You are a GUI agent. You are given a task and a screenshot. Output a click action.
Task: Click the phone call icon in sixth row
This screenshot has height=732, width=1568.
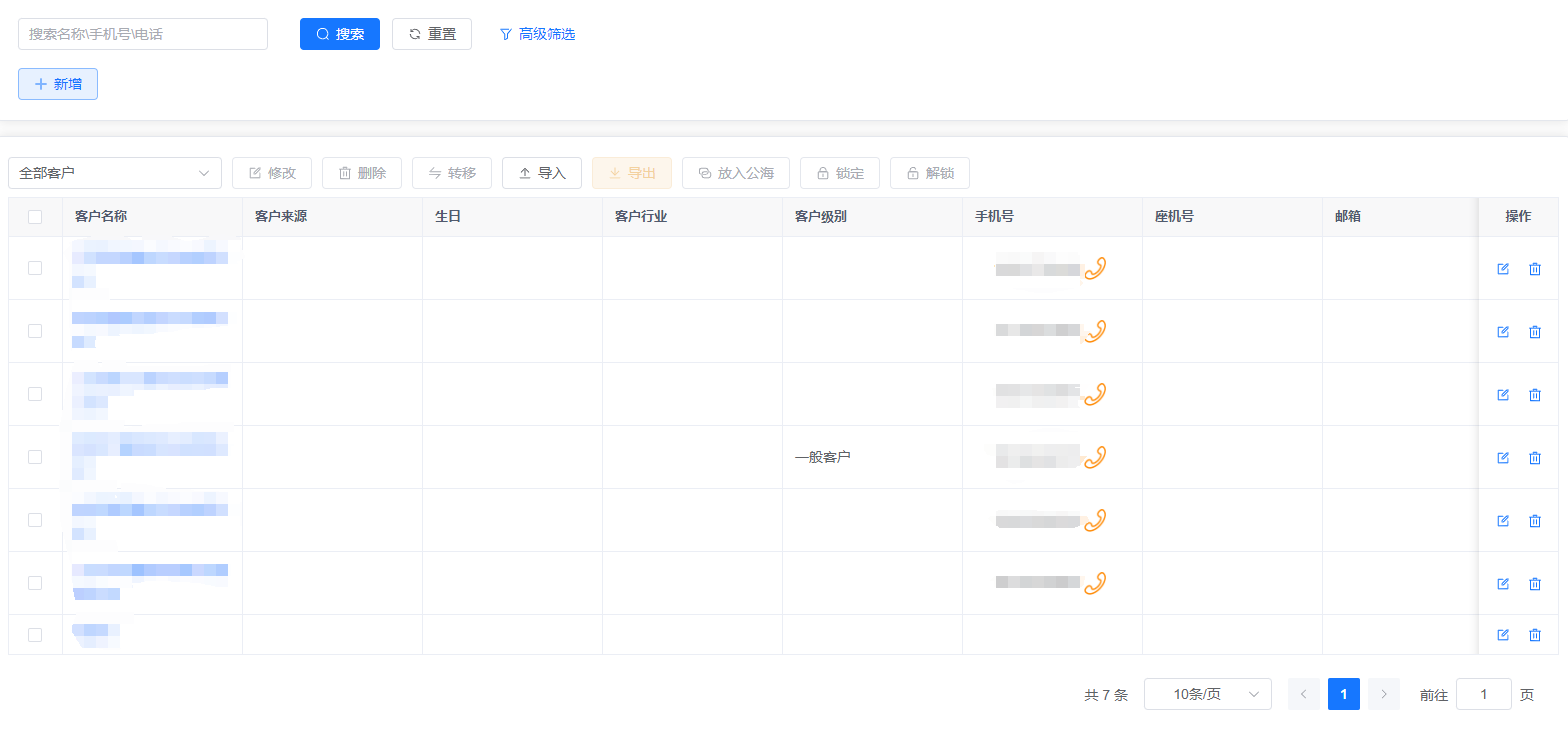[x=1095, y=583]
